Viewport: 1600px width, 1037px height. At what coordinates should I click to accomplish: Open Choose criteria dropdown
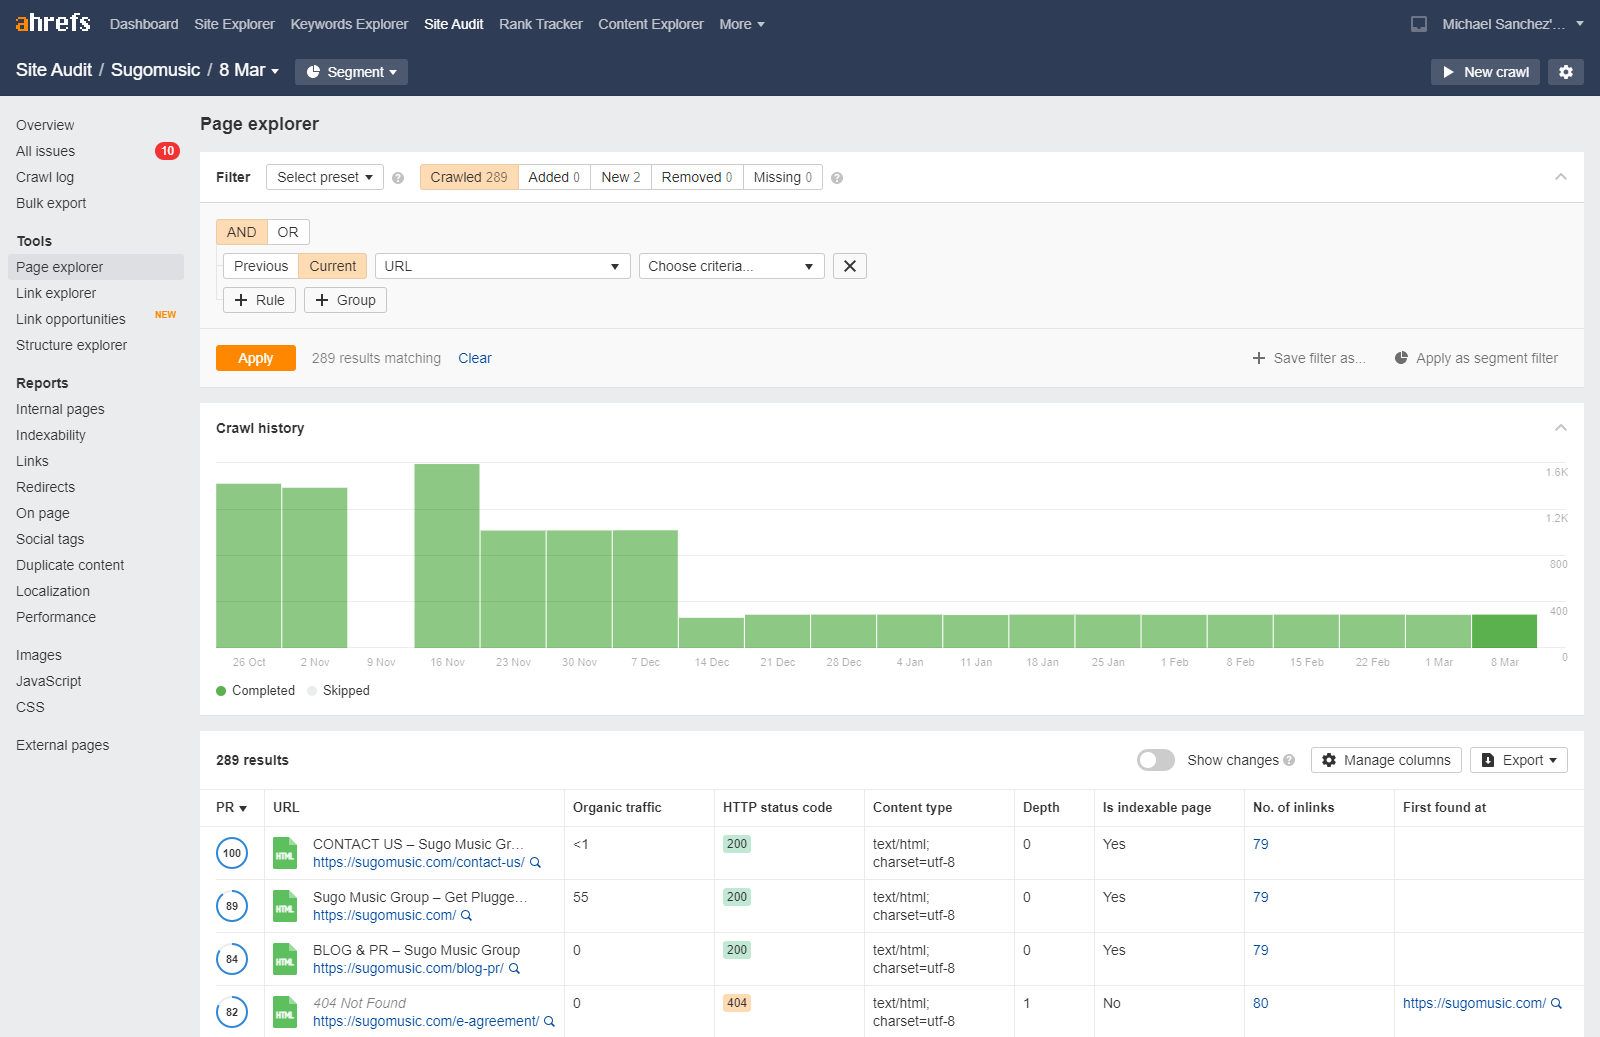click(x=732, y=266)
